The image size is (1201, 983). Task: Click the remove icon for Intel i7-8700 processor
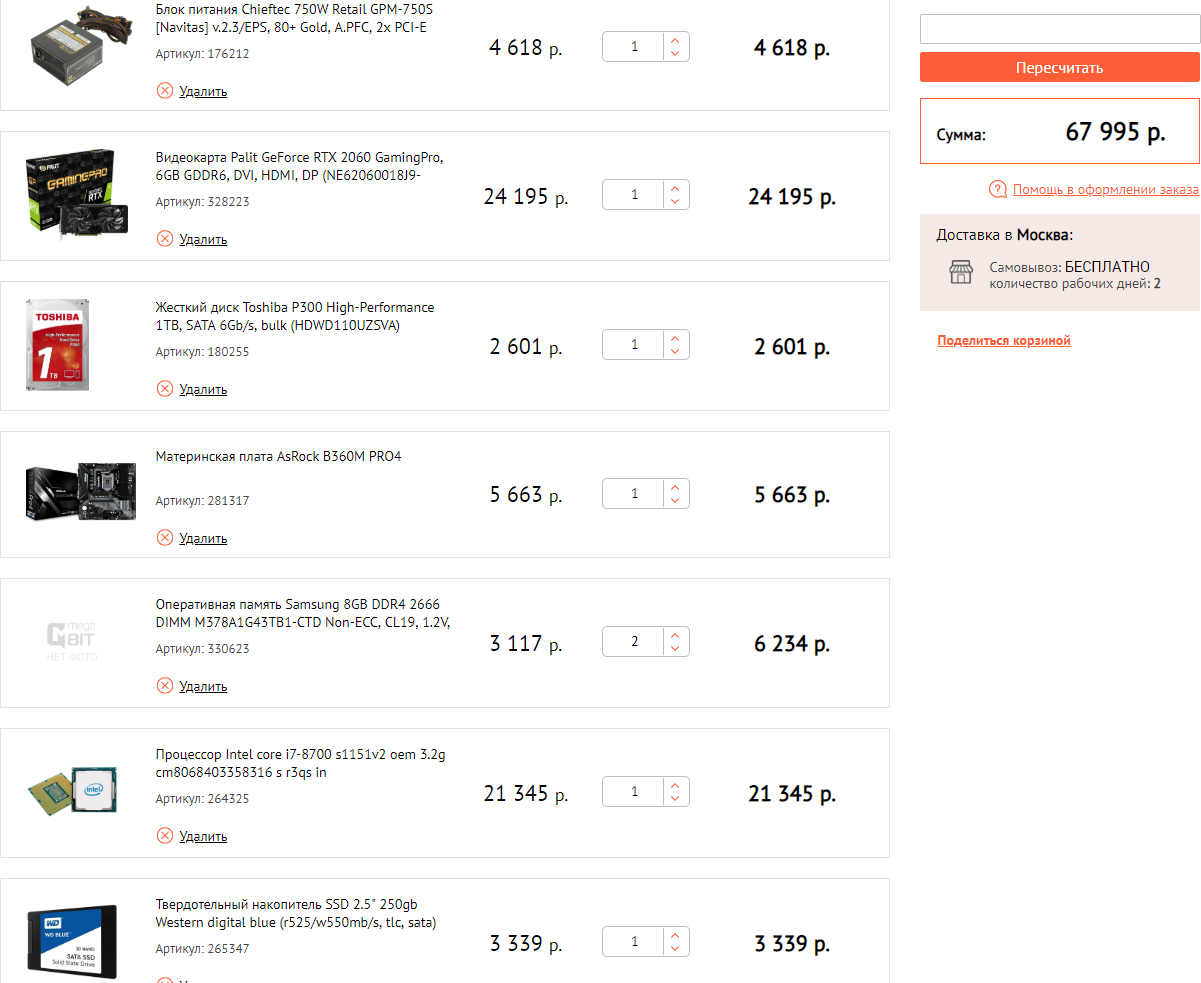point(165,836)
